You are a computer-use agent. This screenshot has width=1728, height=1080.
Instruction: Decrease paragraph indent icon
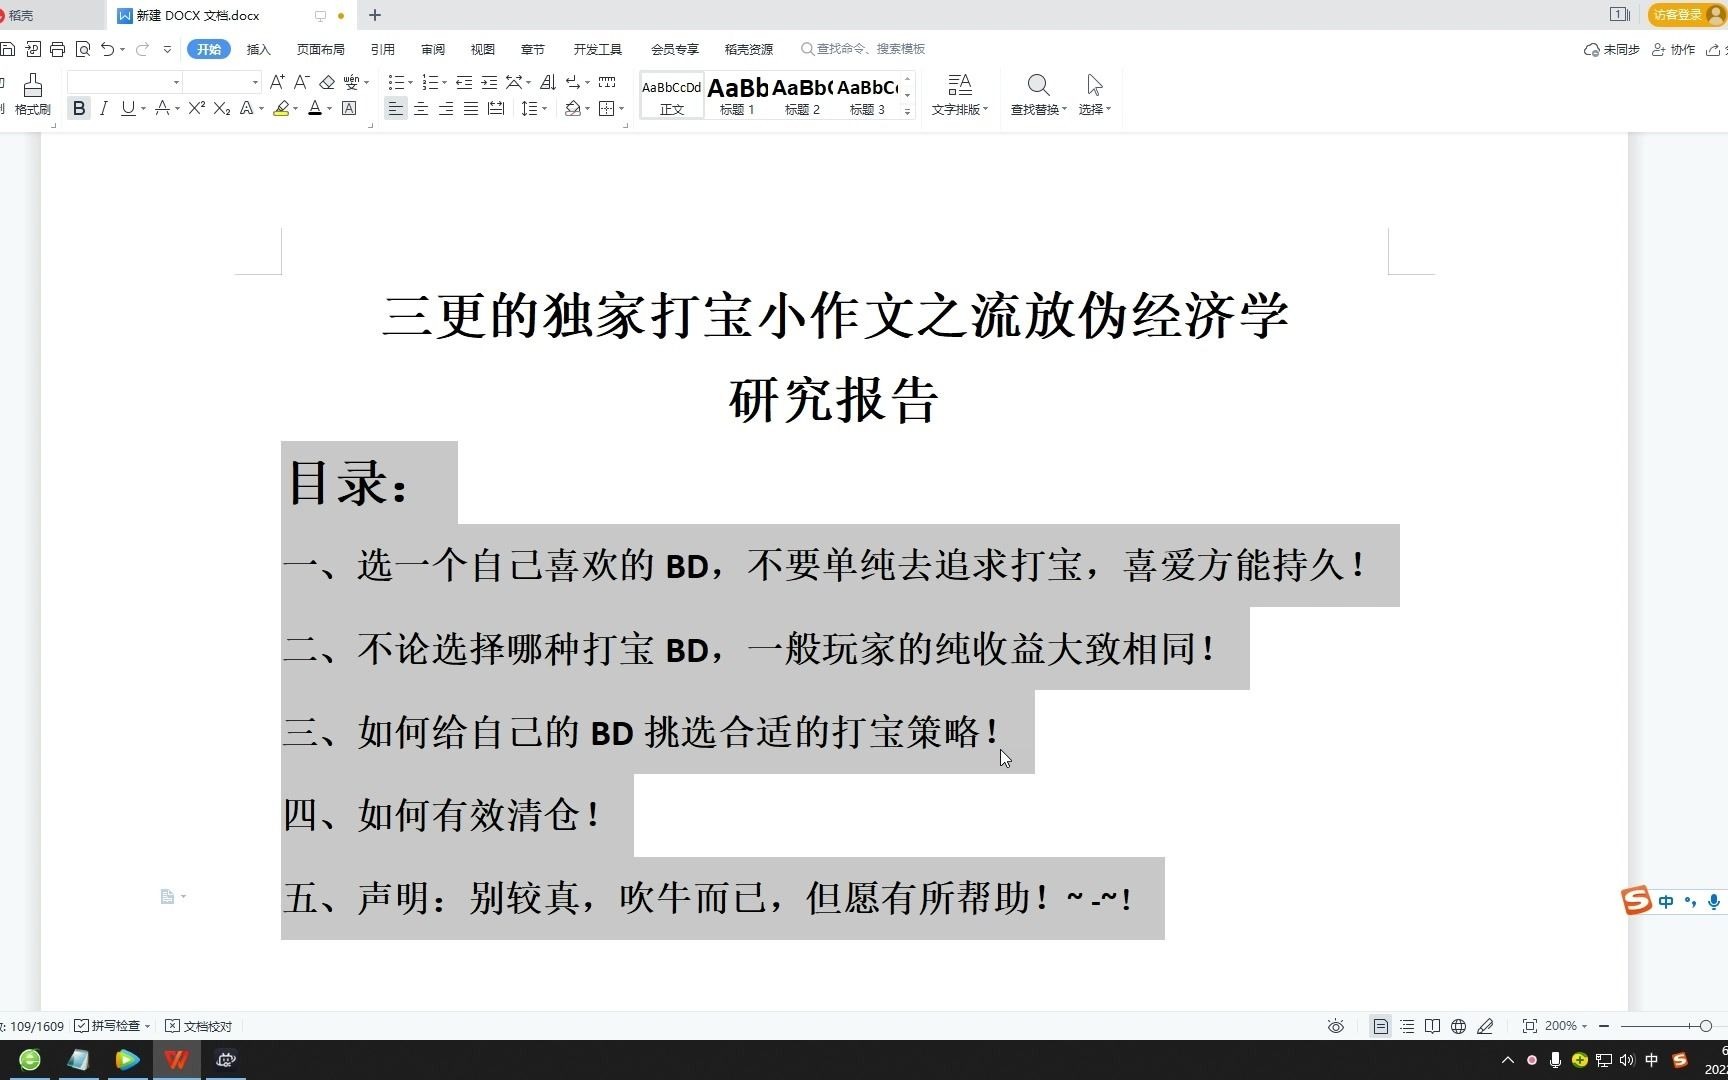464,82
